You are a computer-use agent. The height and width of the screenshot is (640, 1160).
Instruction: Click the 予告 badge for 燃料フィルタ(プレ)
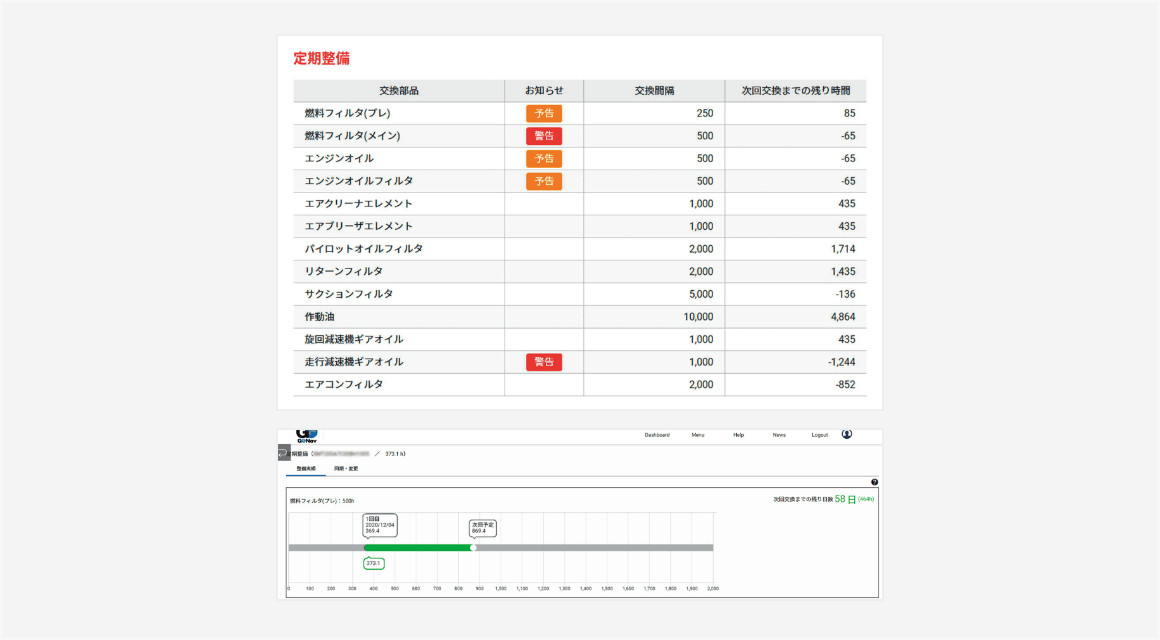point(544,112)
